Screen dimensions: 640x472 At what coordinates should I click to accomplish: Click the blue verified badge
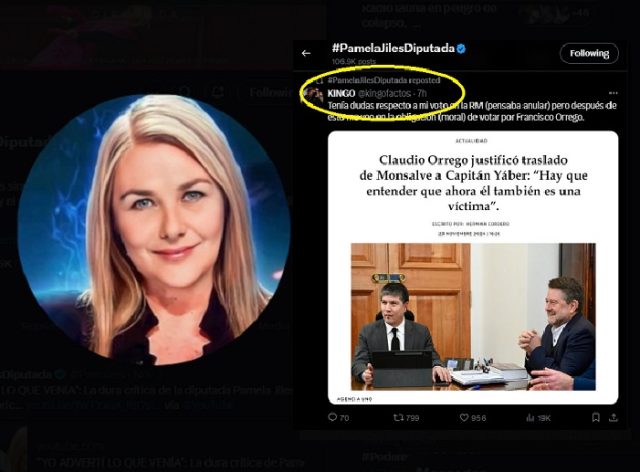(461, 49)
